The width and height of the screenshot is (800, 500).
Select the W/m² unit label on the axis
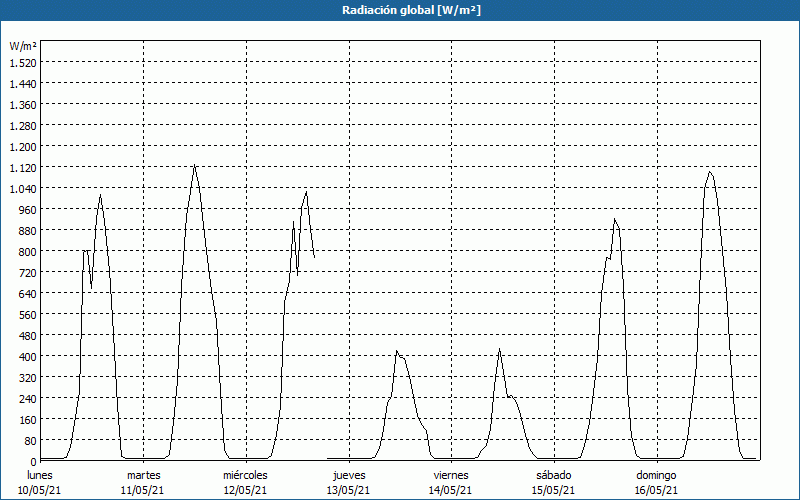point(23,46)
